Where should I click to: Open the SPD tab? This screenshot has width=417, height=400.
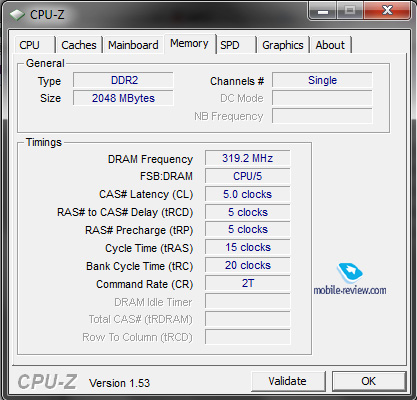pos(236,45)
